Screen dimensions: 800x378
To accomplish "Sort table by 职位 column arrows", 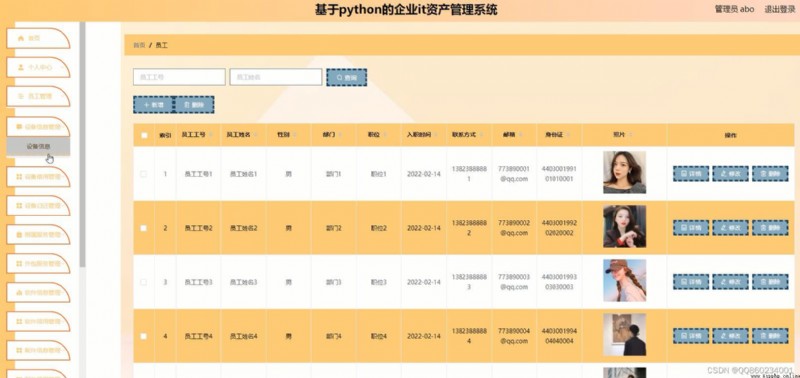I will [x=386, y=135].
